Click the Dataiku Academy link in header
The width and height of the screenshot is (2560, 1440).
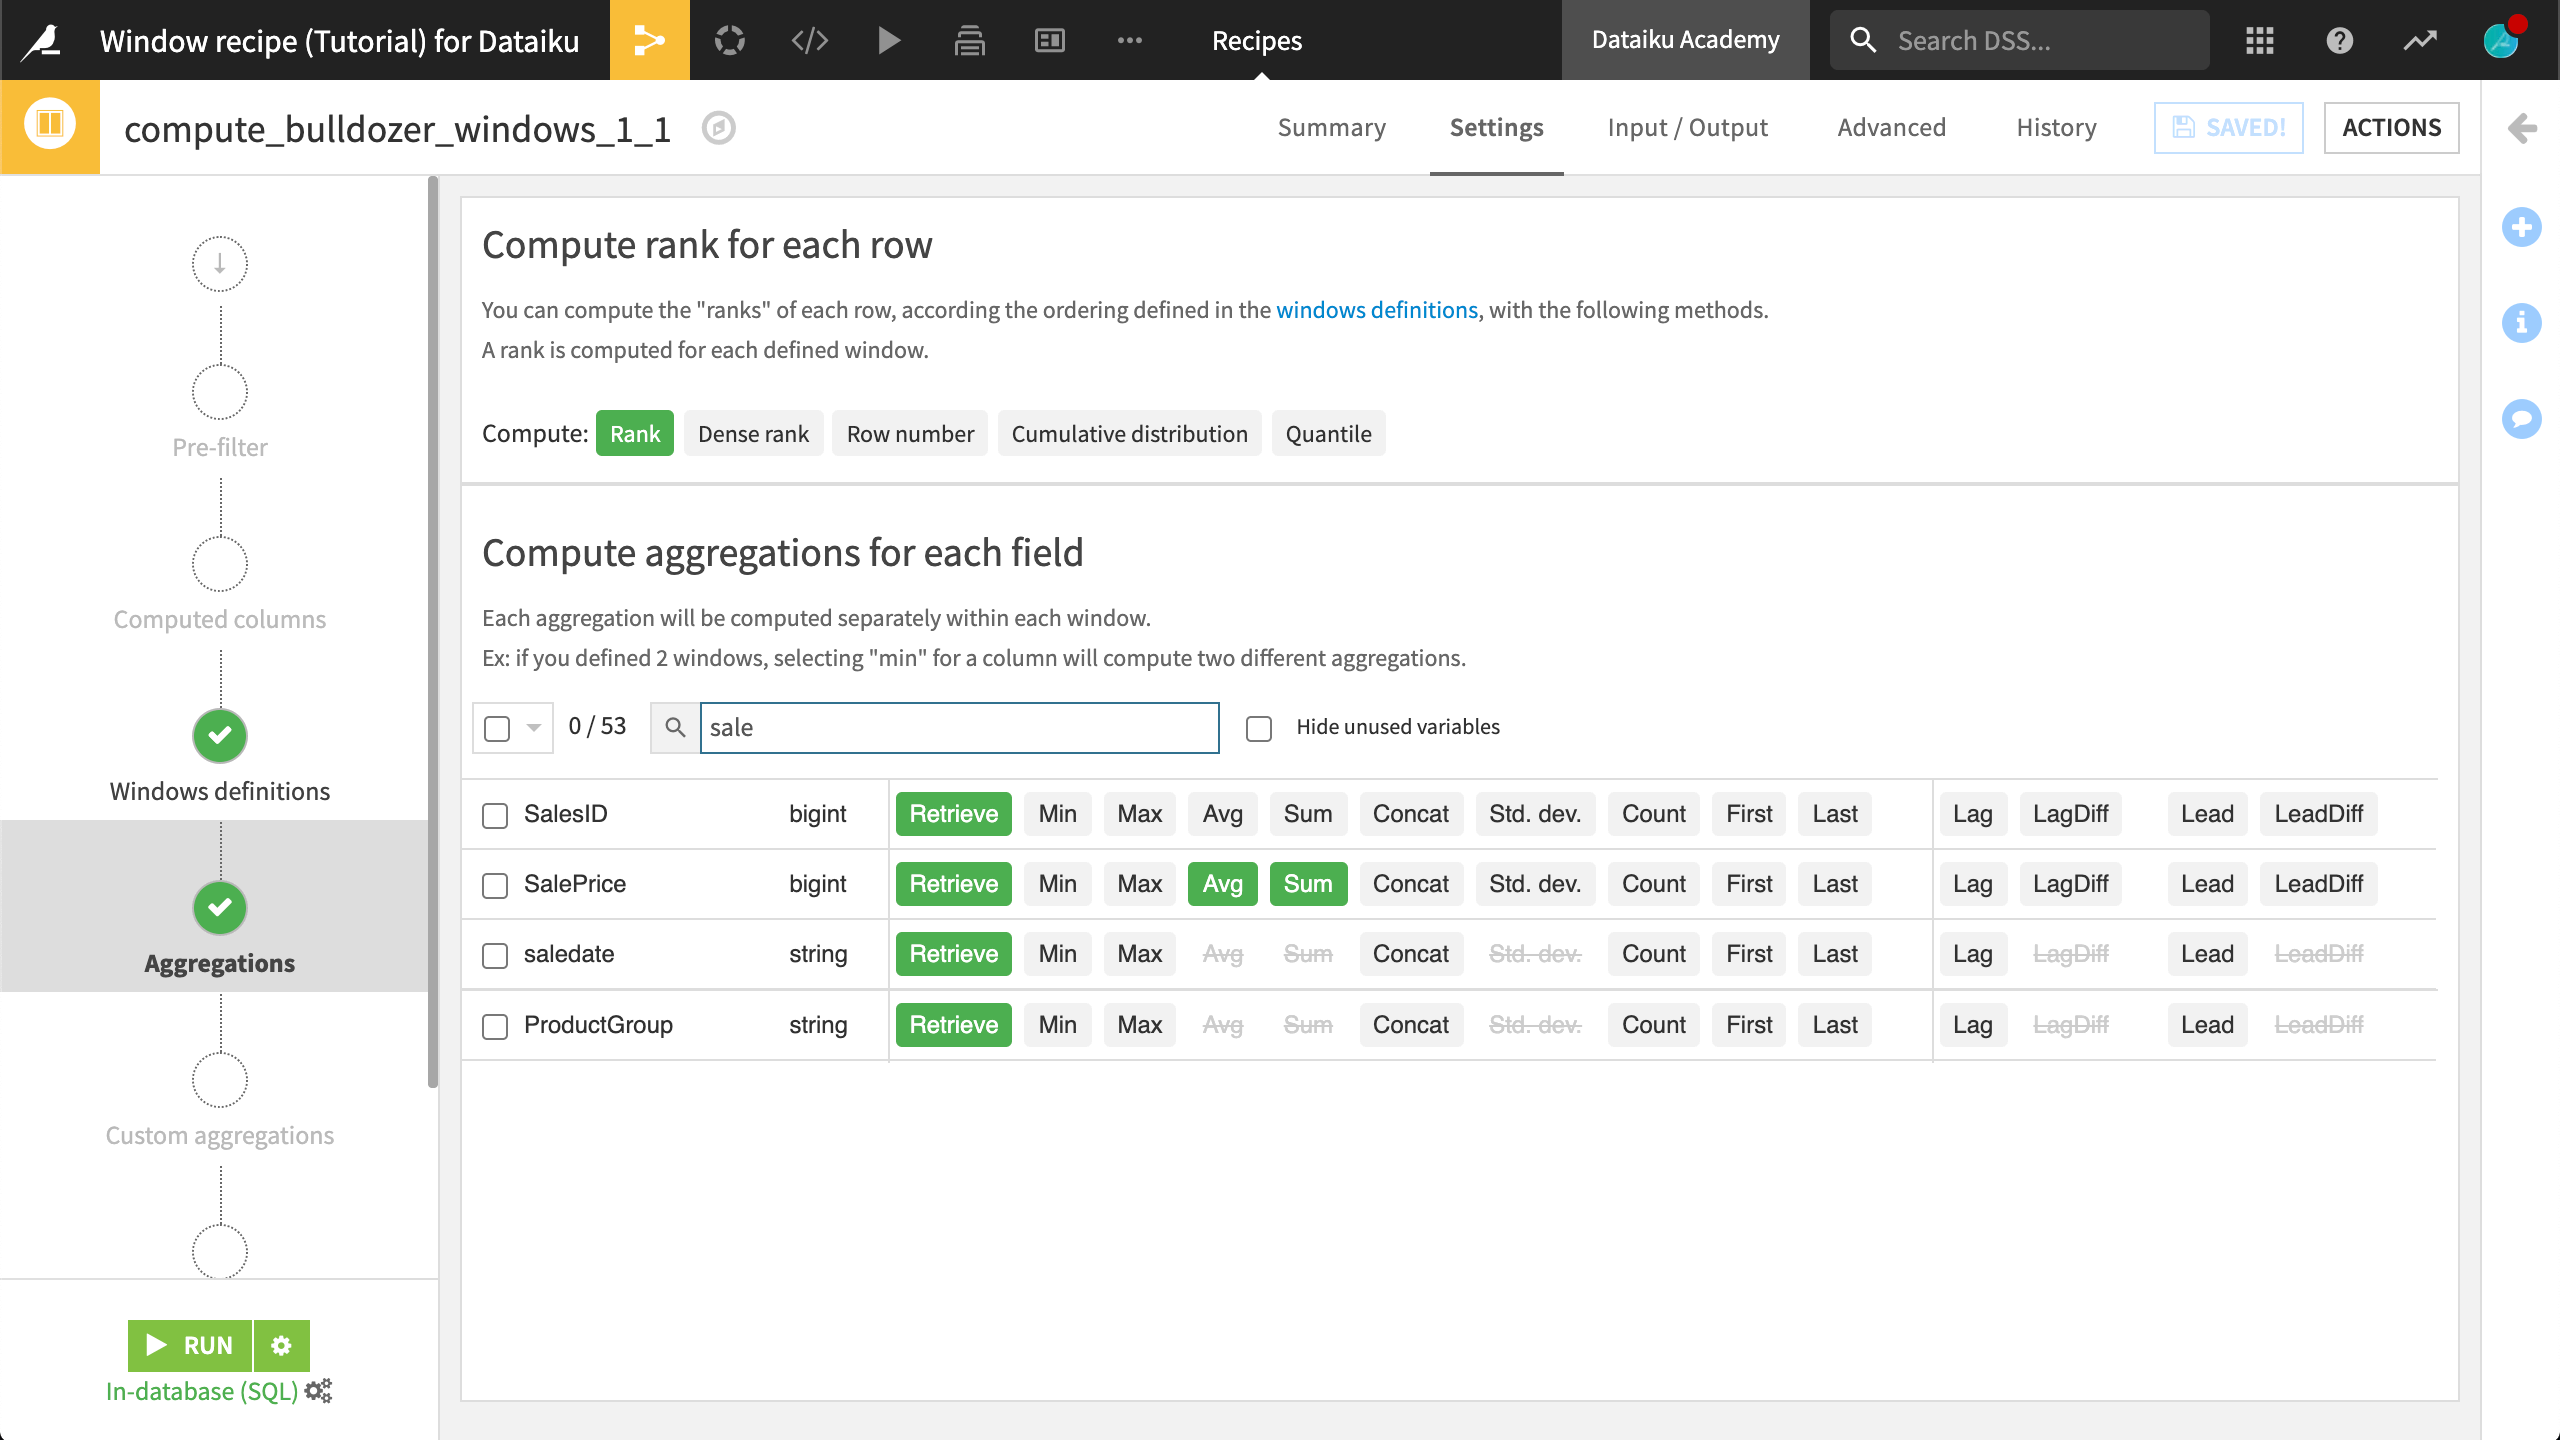pos(1684,39)
